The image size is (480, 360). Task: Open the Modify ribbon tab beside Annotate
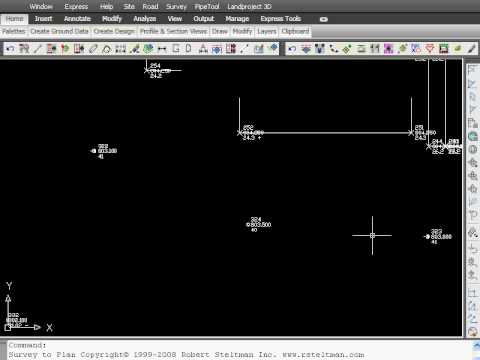click(x=112, y=19)
